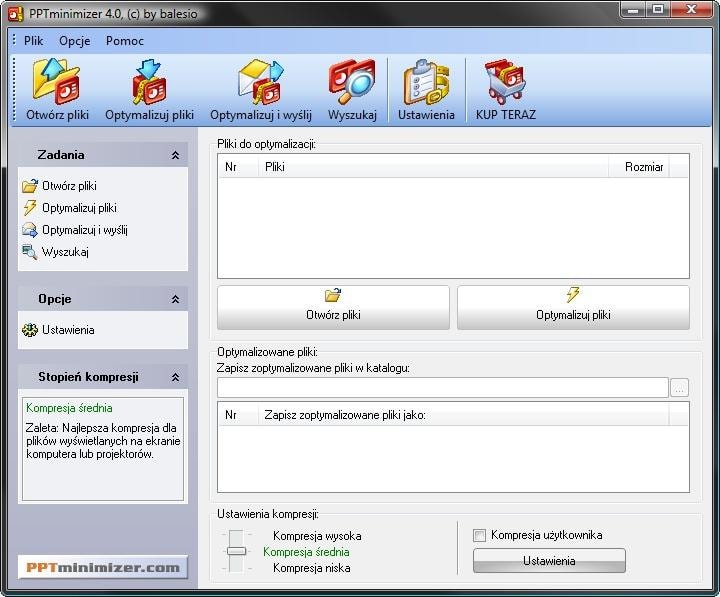720x597 pixels.
Task: Enable the Kompresja użytkownika checkbox
Action: (479, 535)
